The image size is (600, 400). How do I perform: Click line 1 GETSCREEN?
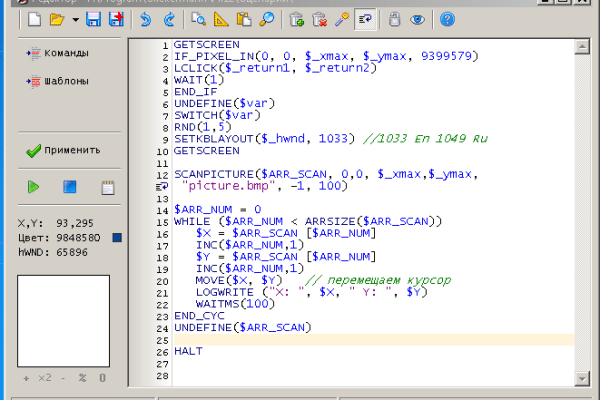[x=207, y=44]
